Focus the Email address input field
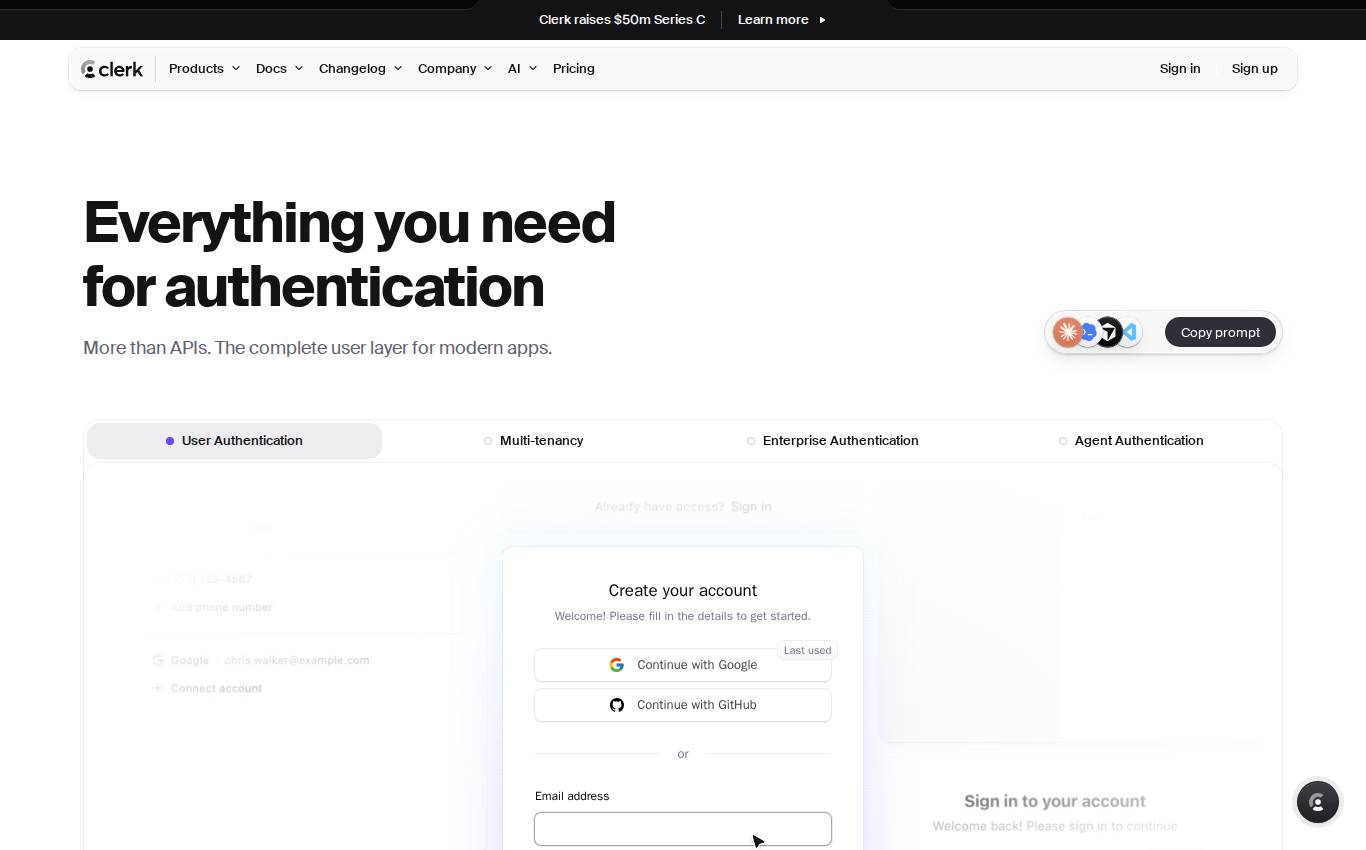1366x850 pixels. [x=683, y=829]
